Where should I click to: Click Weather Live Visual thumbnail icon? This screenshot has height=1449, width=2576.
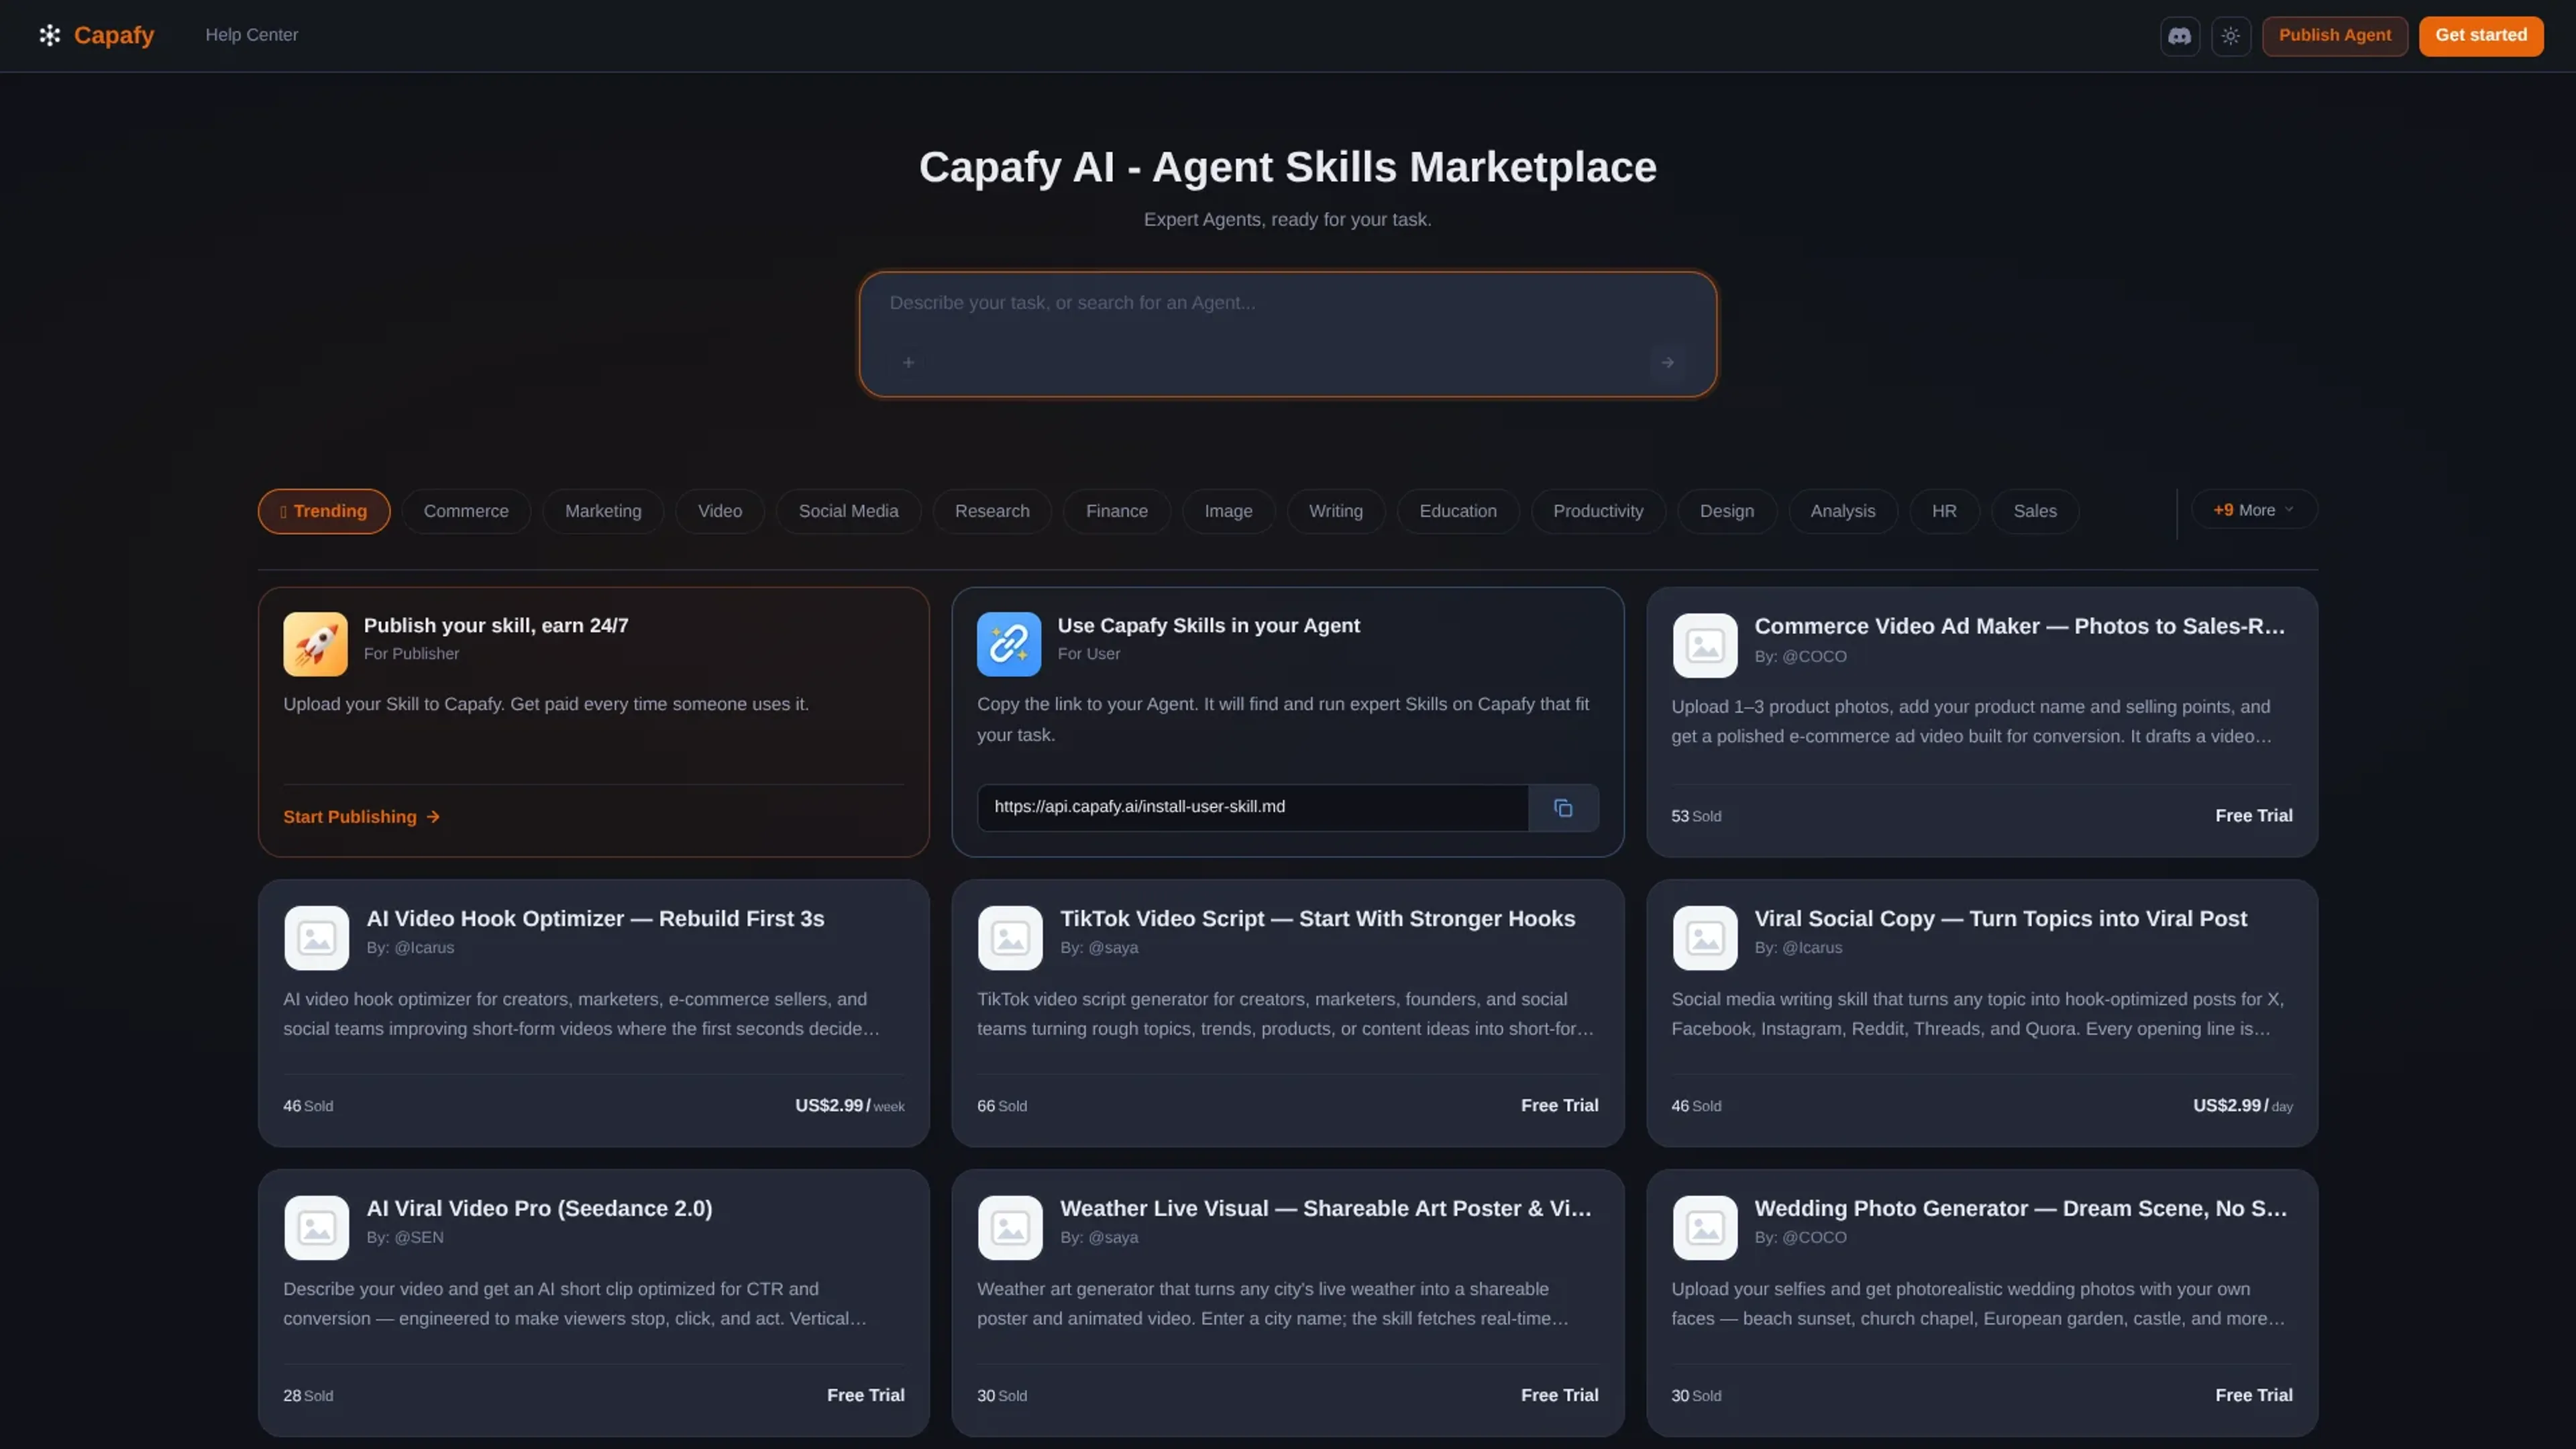click(1010, 1228)
